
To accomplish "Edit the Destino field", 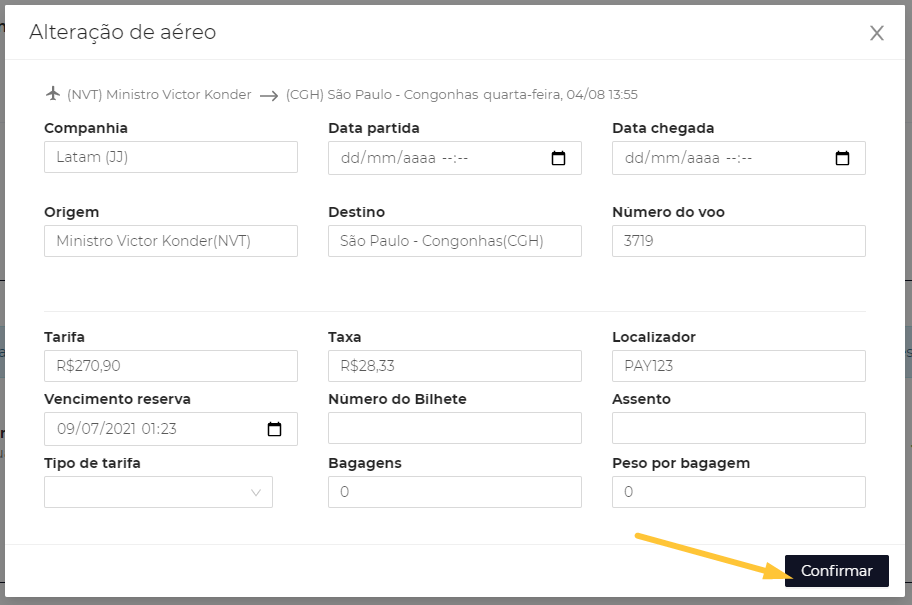I will pos(455,241).
